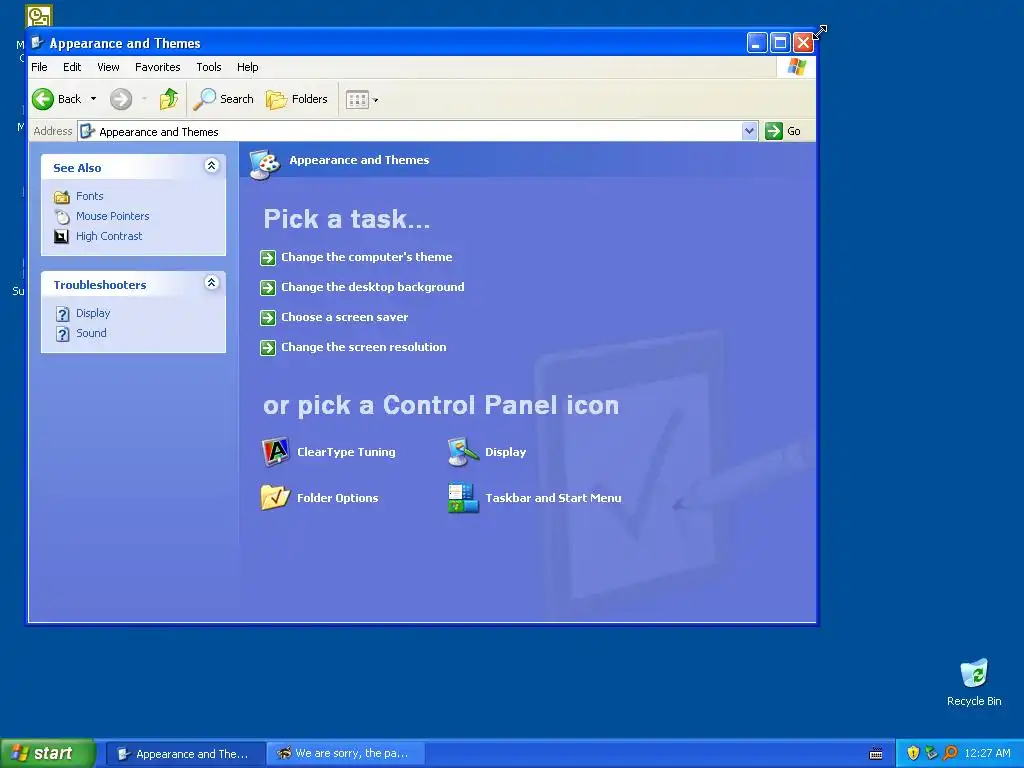Open the Back button history dropdown
The width and height of the screenshot is (1024, 768).
click(x=93, y=99)
